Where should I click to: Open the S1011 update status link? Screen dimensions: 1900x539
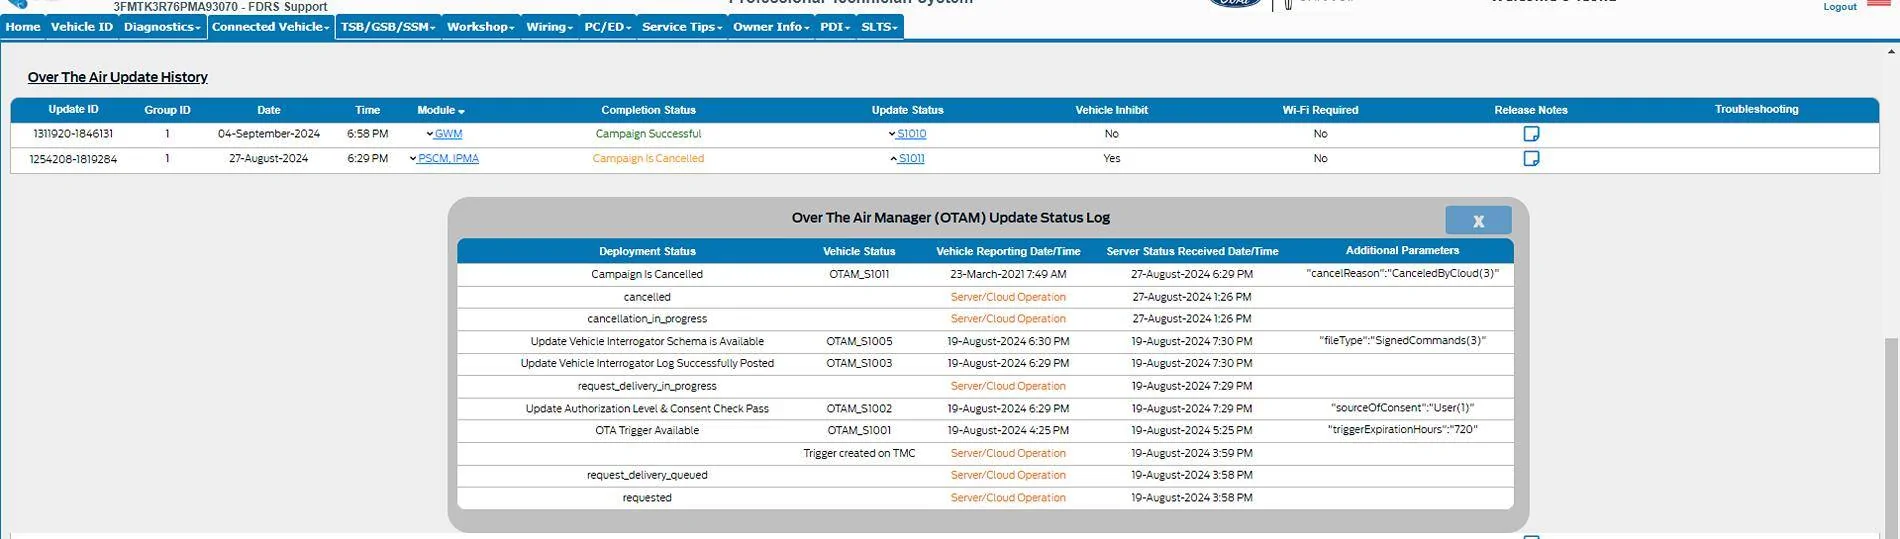911,159
